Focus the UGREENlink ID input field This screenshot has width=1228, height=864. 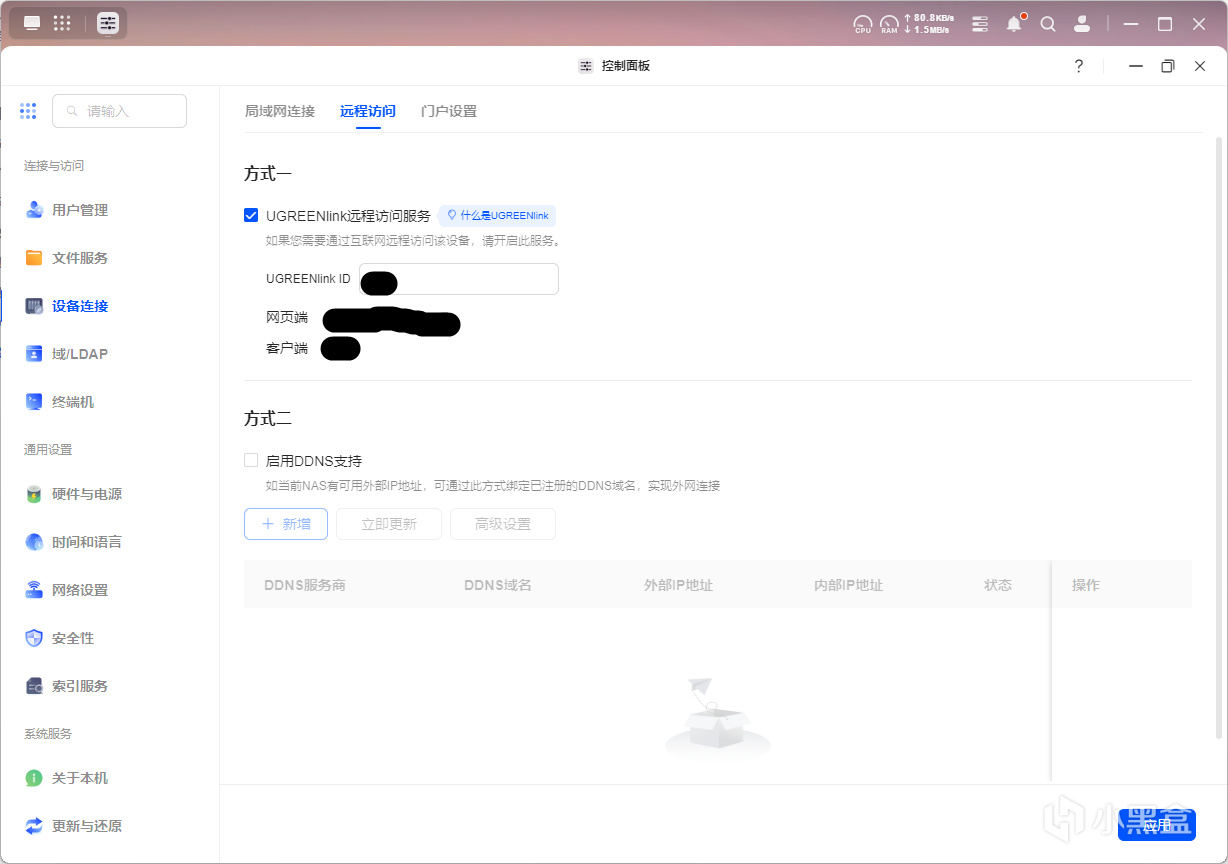tap(459, 279)
